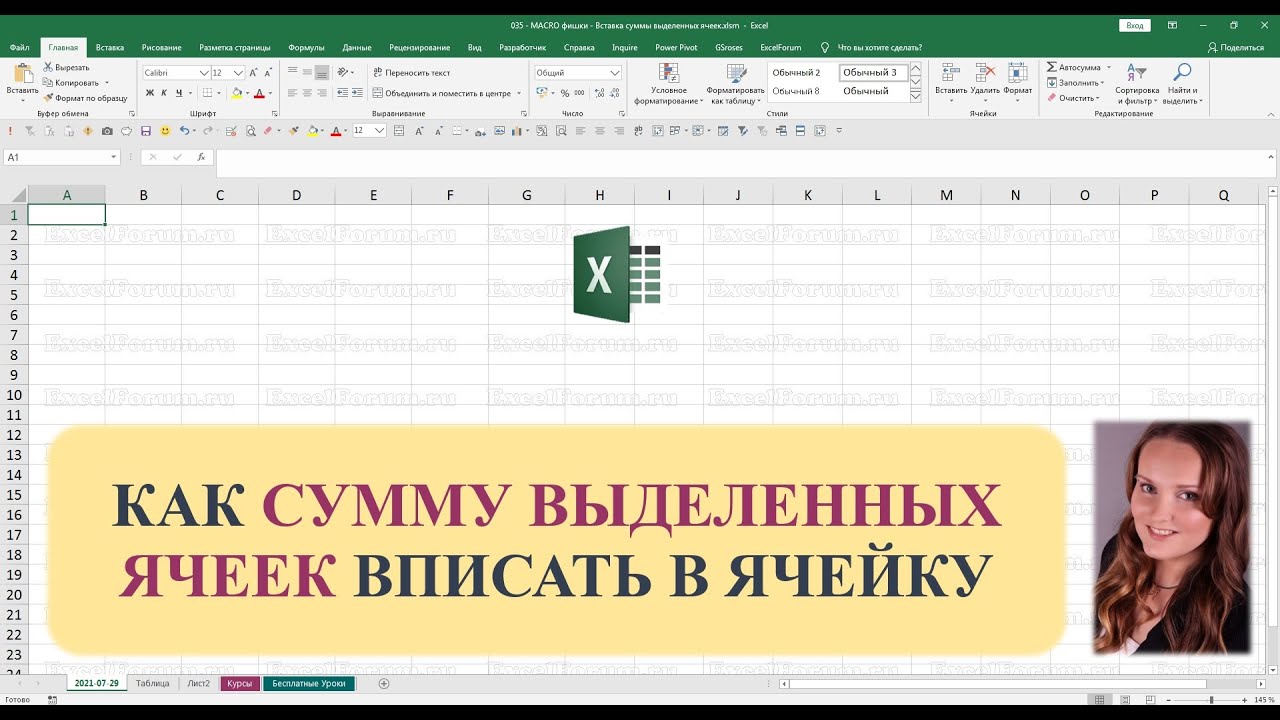
Task: Click the fill color yellow swatch
Action: [237, 93]
